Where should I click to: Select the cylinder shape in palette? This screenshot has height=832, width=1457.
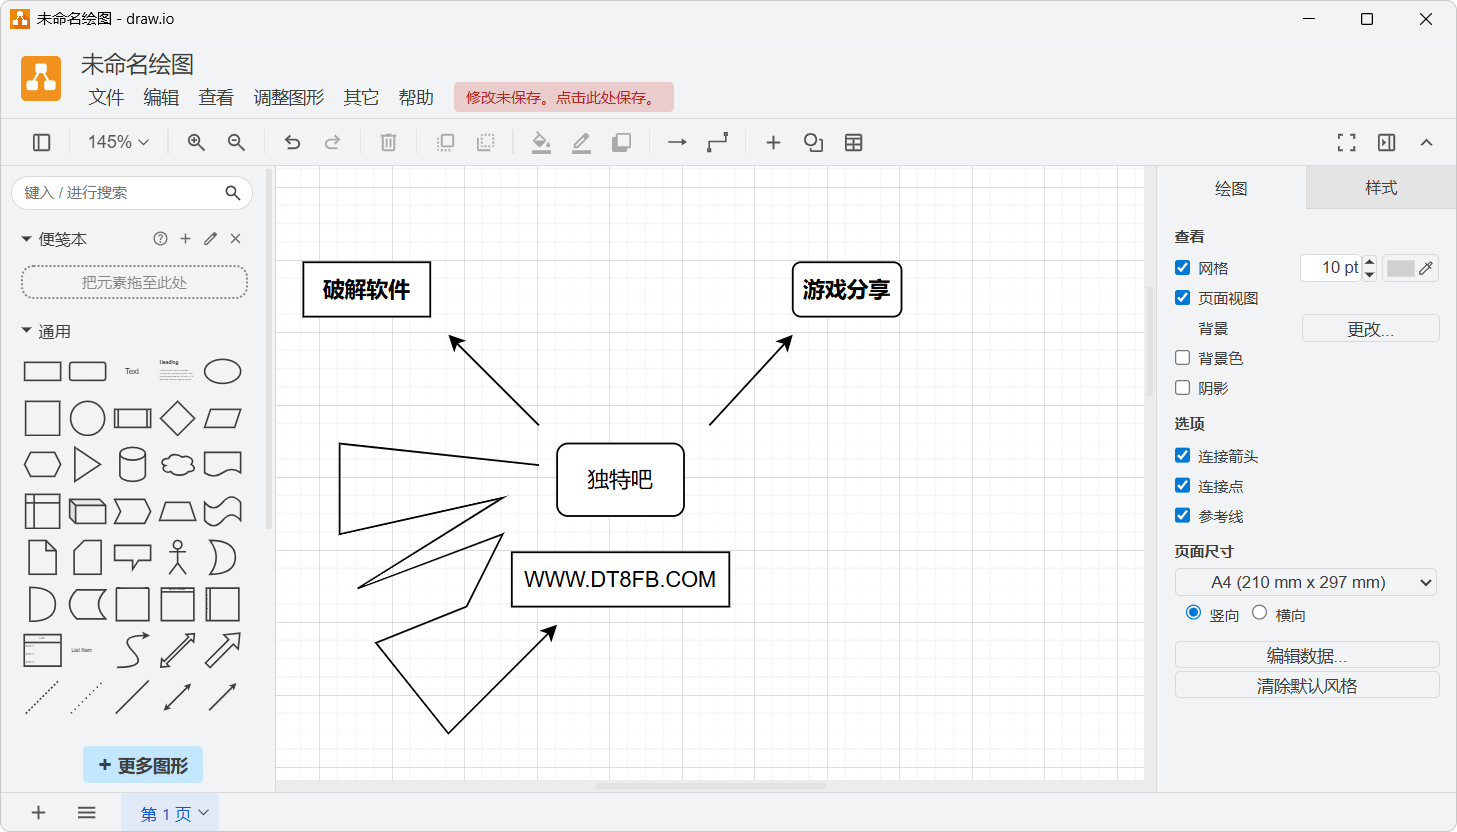click(x=132, y=465)
